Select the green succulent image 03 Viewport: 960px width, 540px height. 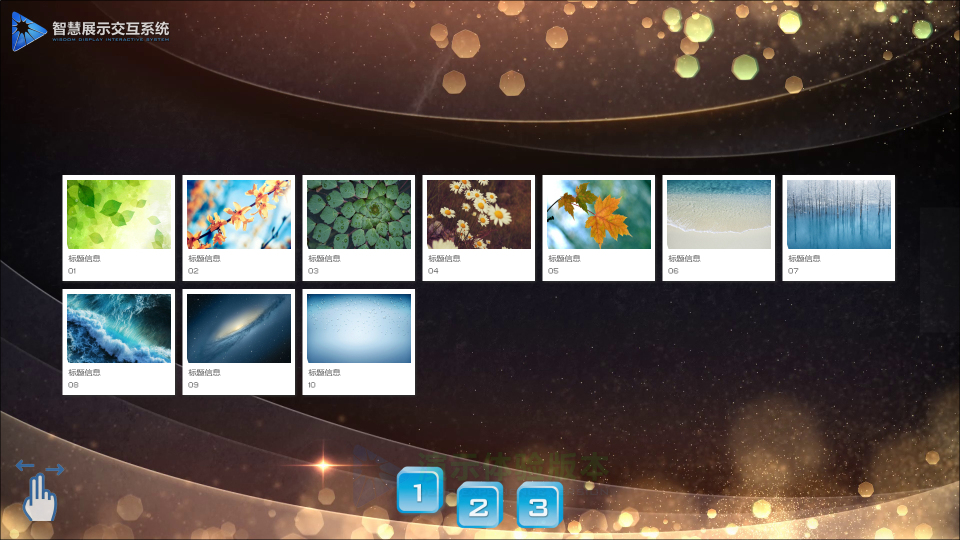tap(359, 214)
